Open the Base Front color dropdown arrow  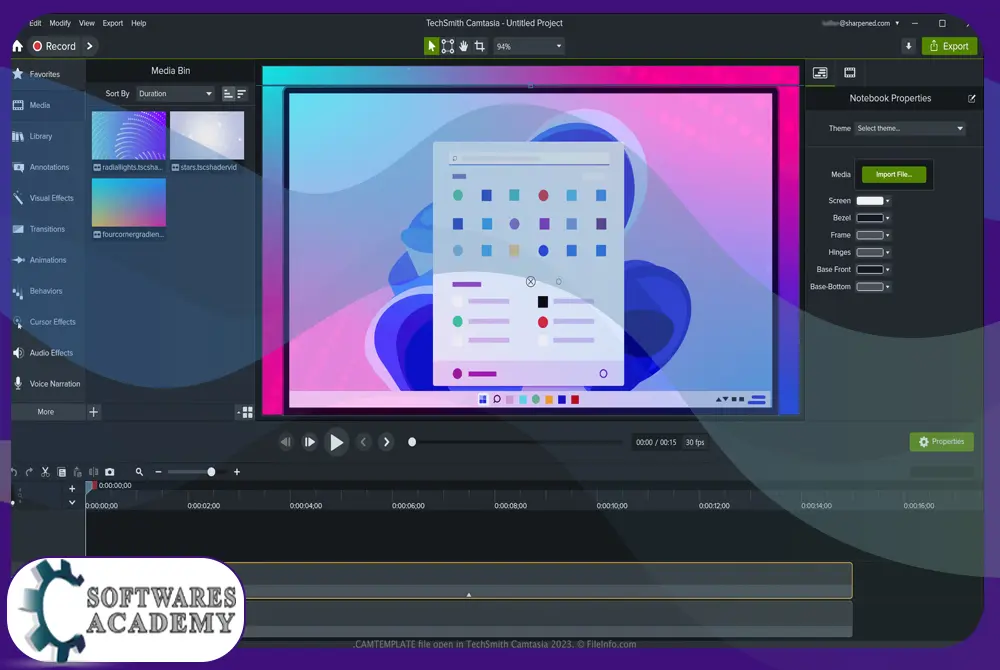887,270
